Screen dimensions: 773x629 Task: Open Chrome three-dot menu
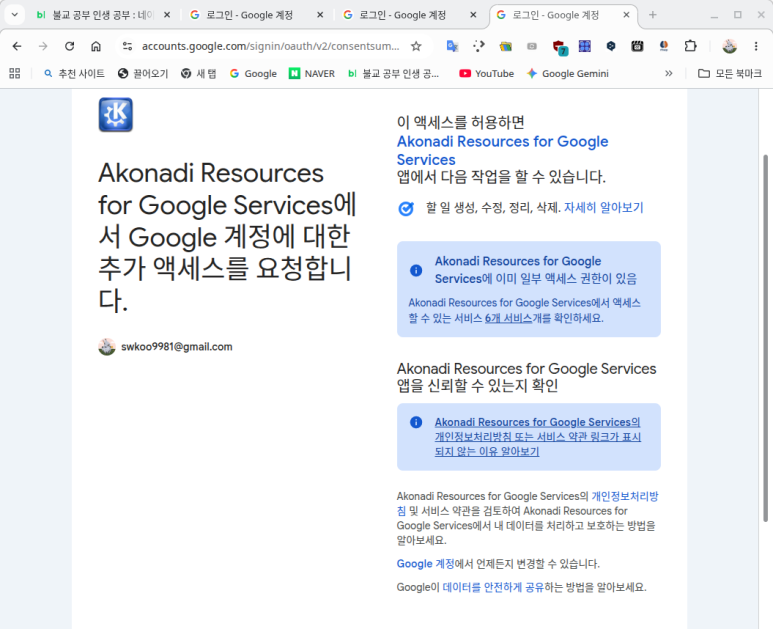[x=756, y=46]
